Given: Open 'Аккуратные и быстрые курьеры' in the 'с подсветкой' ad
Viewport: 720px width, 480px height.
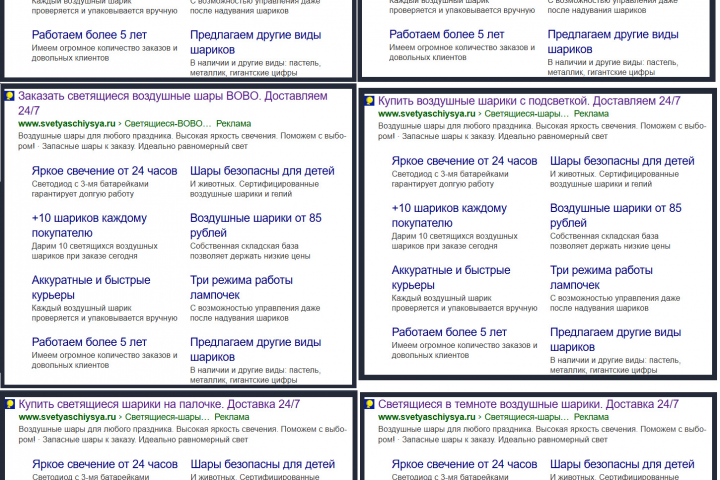Looking at the screenshot, I should (451, 277).
